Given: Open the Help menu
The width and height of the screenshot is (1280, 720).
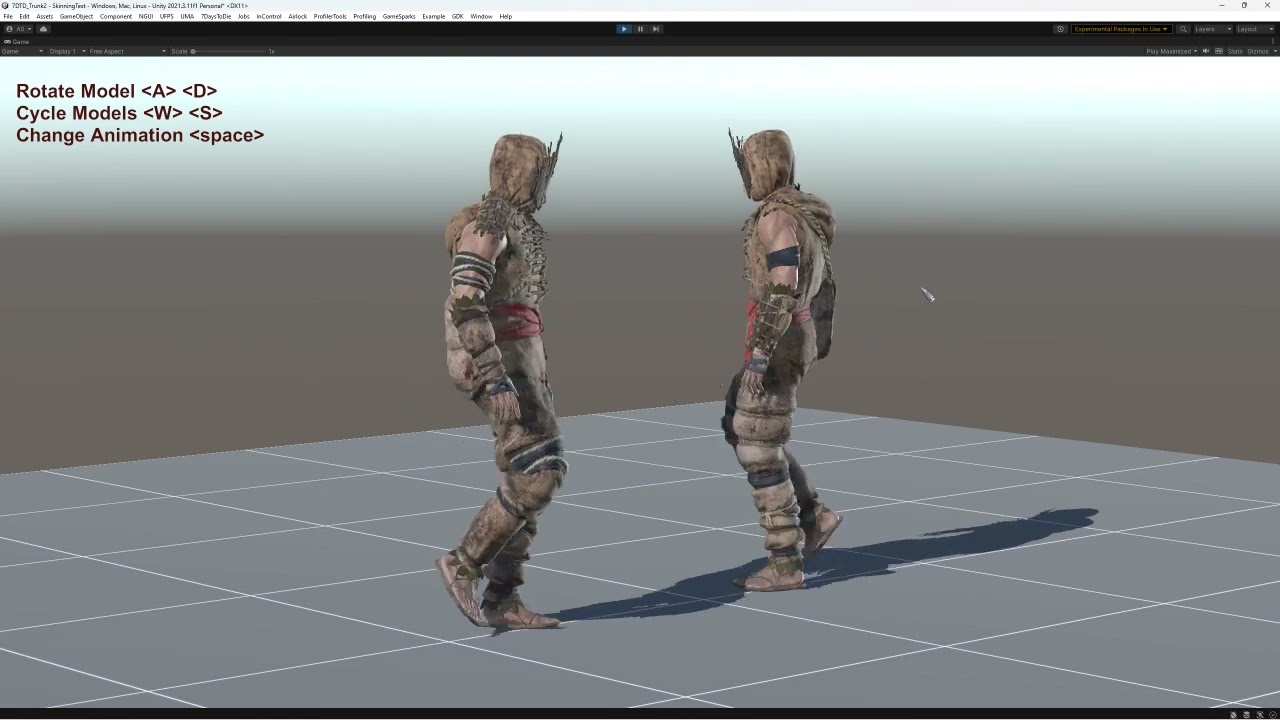Looking at the screenshot, I should pos(505,17).
